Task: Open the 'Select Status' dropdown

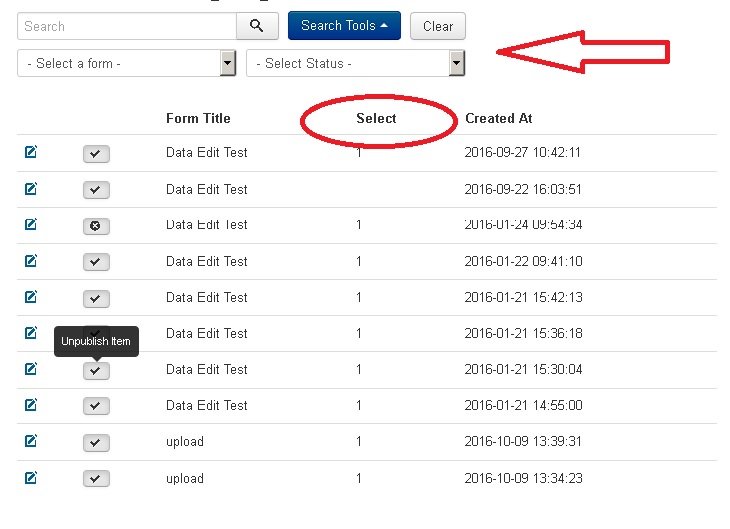Action: [x=355, y=63]
